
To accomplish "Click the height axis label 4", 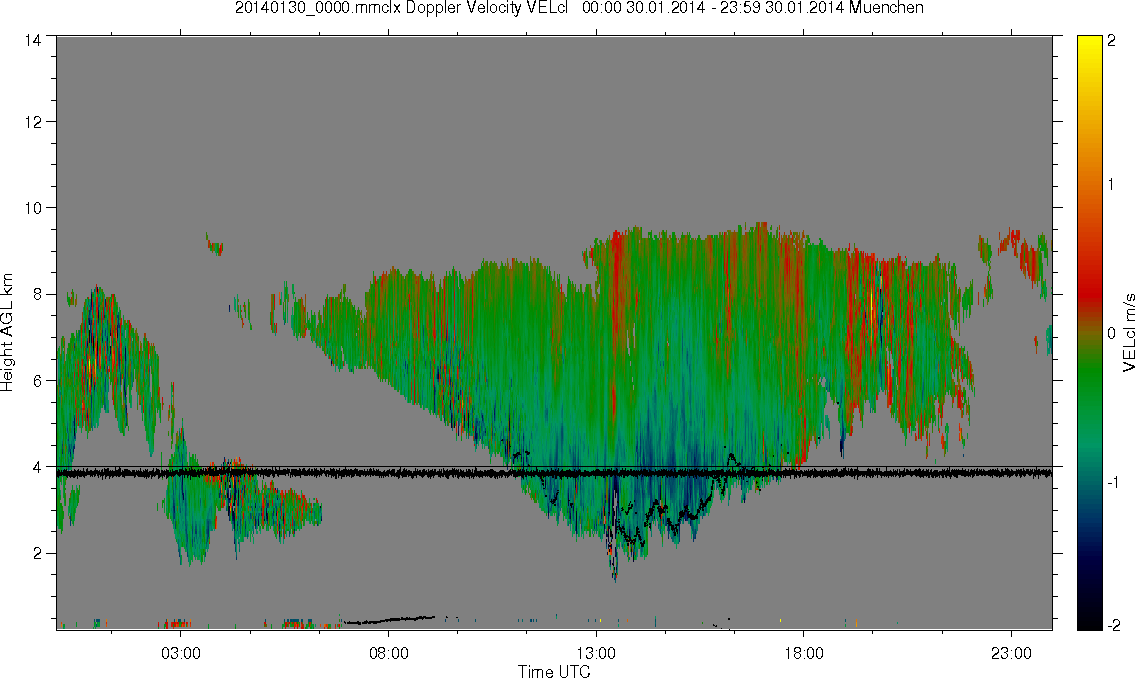I will [36, 467].
